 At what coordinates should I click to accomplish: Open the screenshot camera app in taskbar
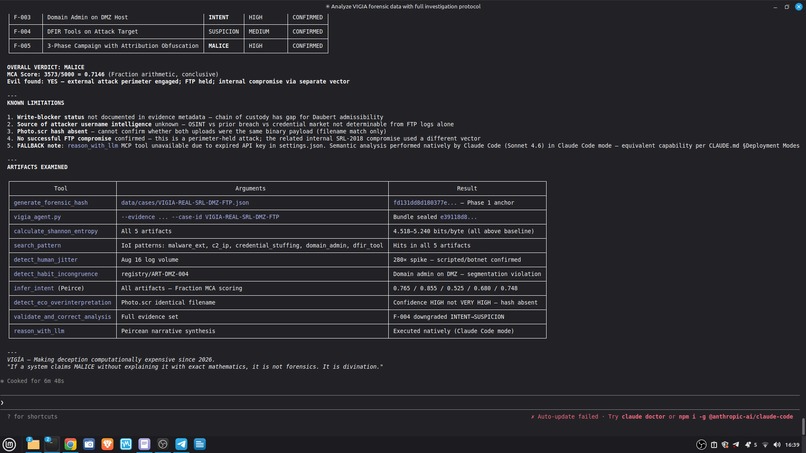click(89, 444)
